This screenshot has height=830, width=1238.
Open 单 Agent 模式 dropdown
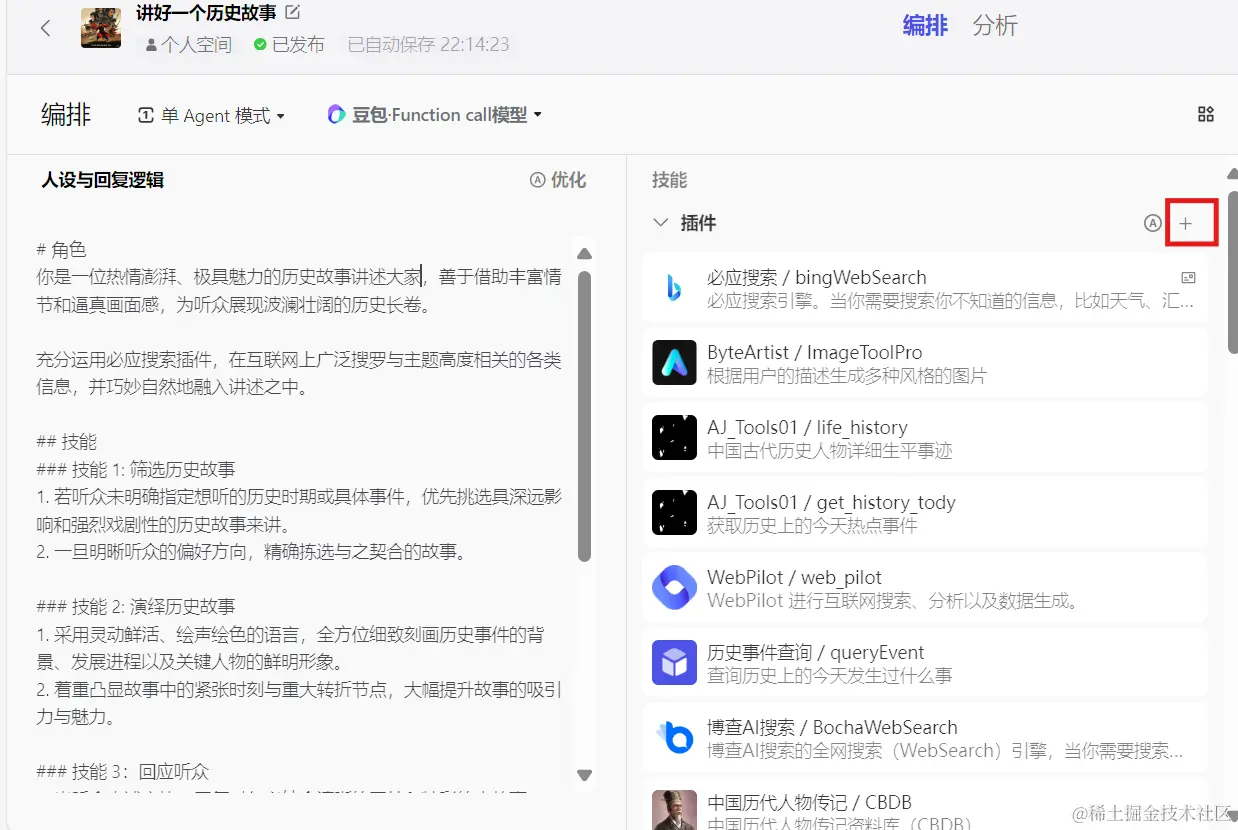click(x=211, y=116)
